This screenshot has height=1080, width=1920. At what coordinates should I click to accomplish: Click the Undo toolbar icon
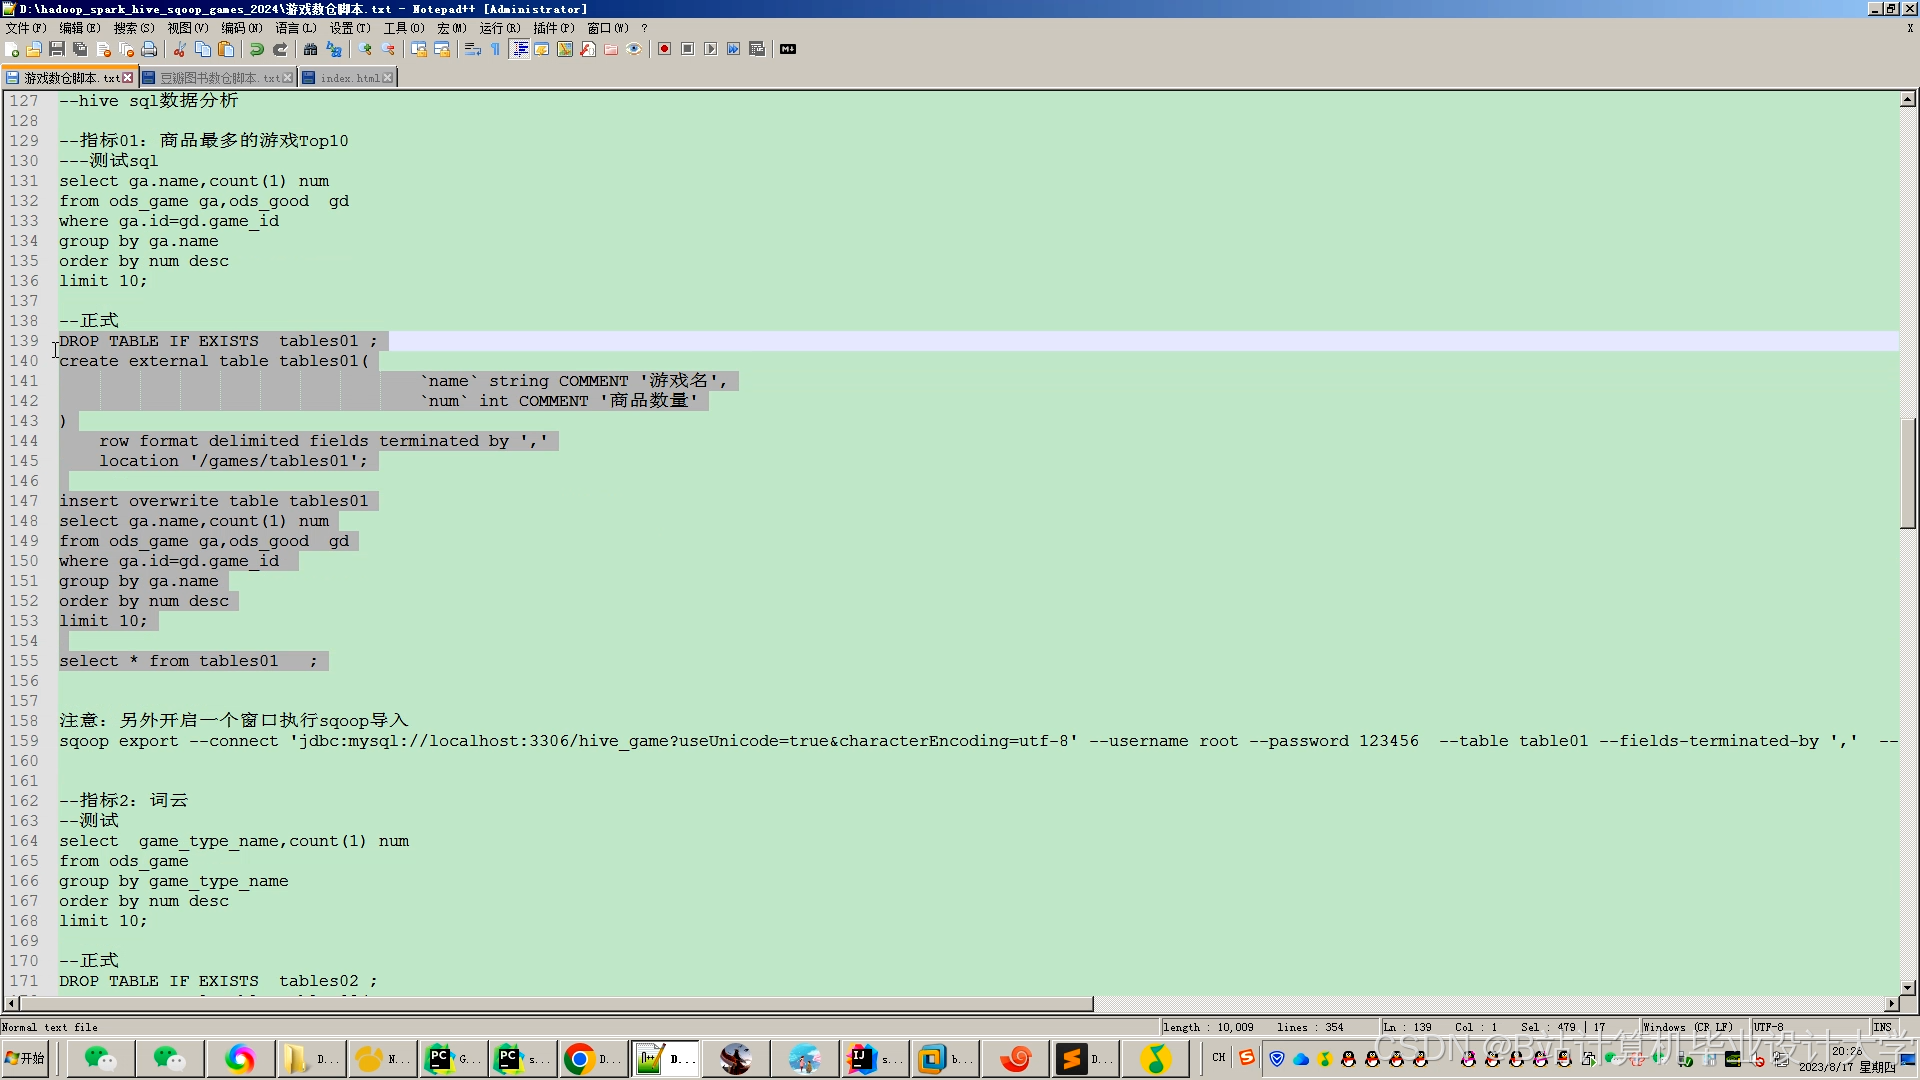click(x=257, y=49)
